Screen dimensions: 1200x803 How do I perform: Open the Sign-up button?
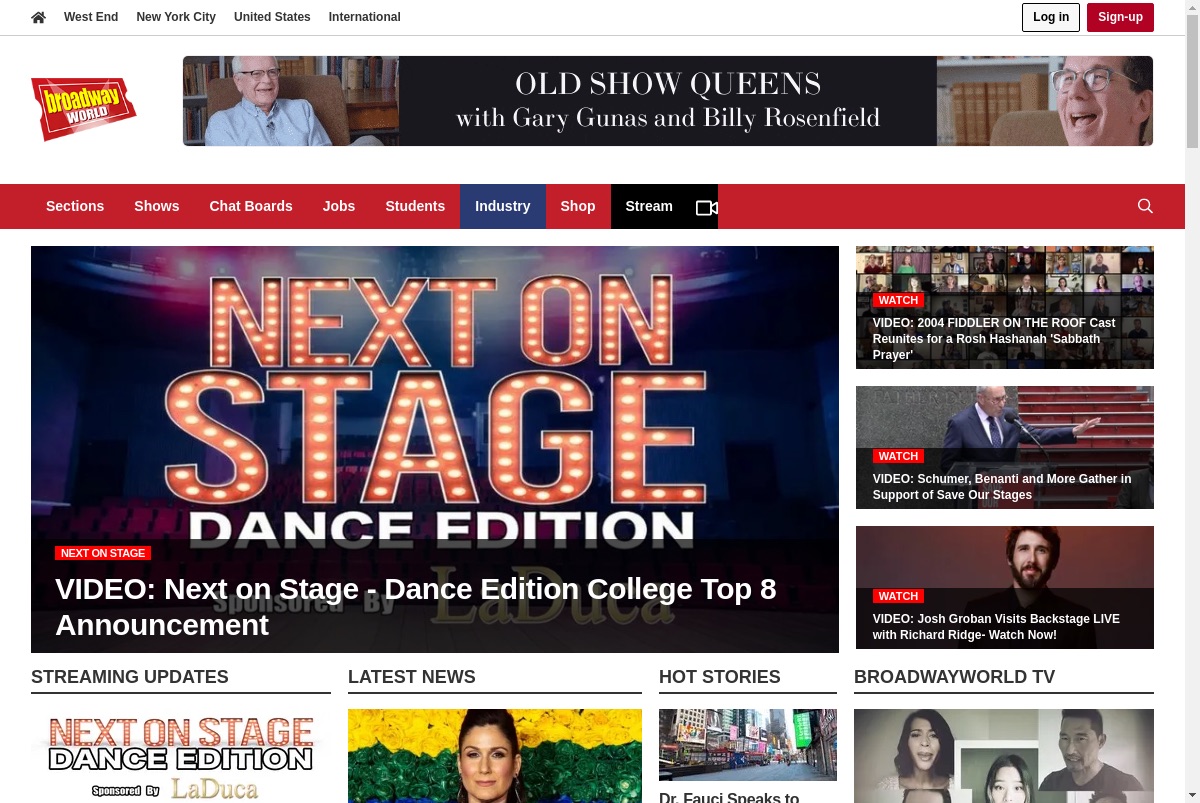[1120, 17]
